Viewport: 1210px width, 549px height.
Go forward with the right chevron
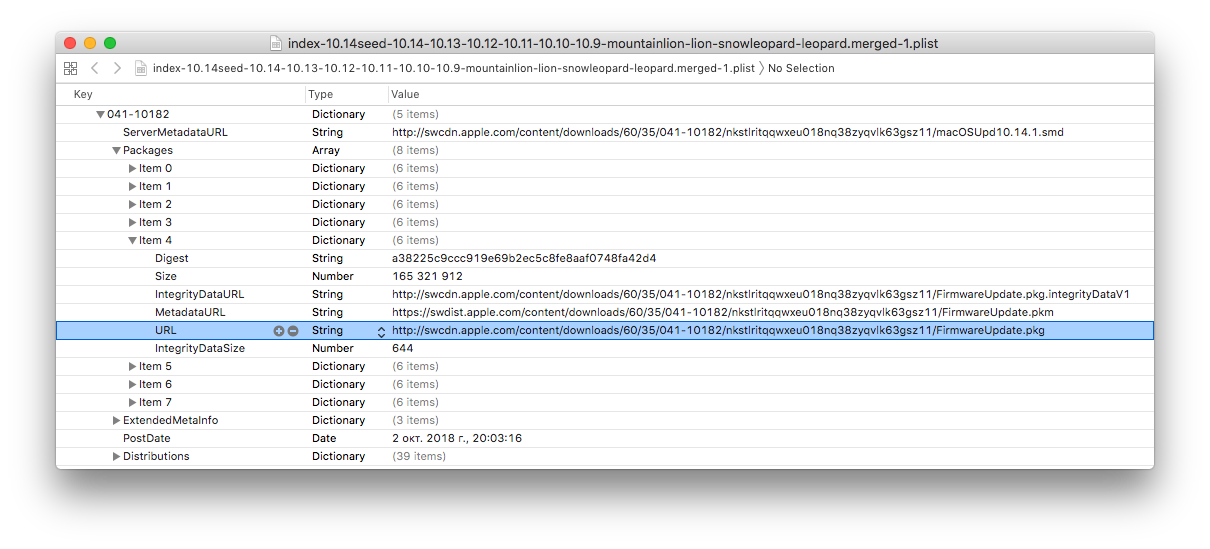coord(117,68)
